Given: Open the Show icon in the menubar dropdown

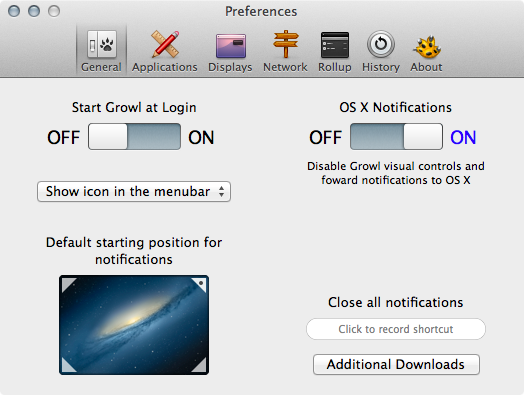Looking at the screenshot, I should coord(134,191).
